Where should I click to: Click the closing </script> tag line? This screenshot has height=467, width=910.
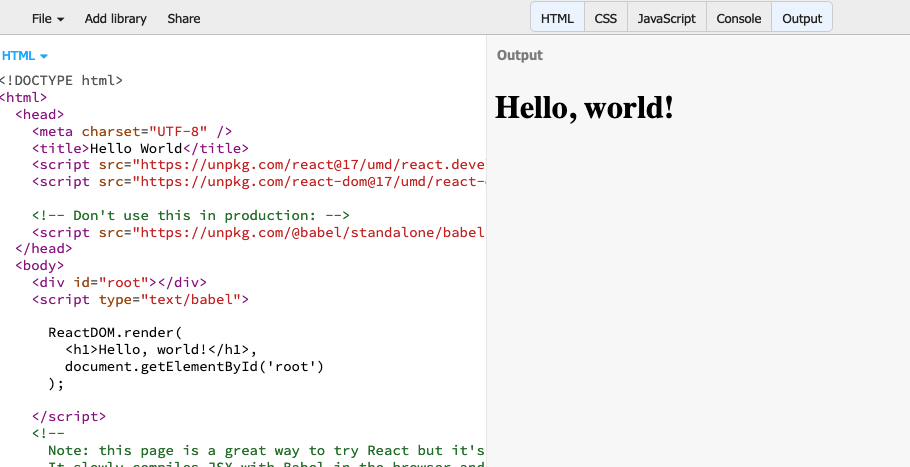[x=69, y=417]
